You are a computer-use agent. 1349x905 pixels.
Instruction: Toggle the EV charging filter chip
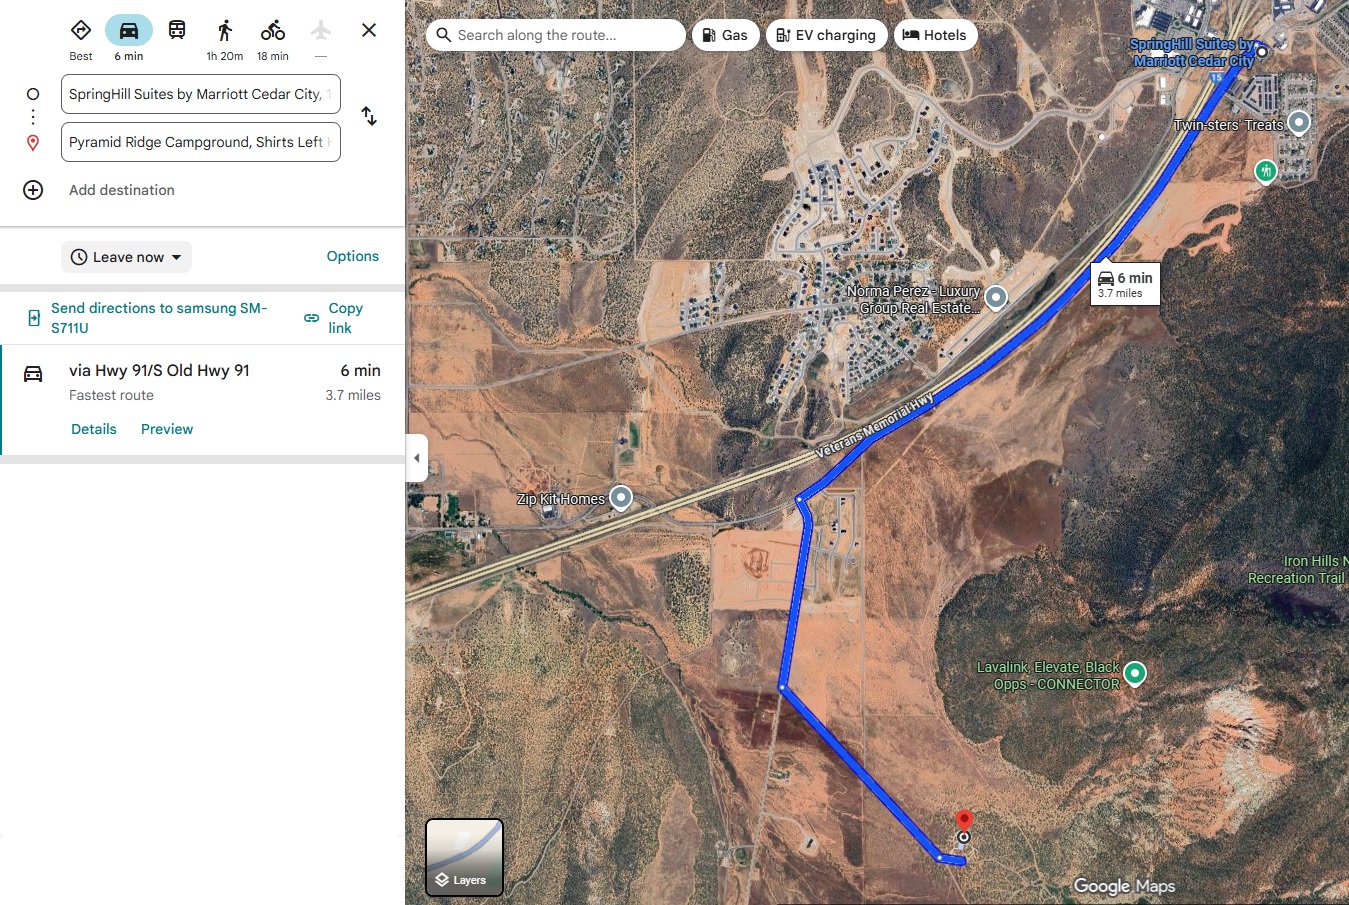[827, 35]
